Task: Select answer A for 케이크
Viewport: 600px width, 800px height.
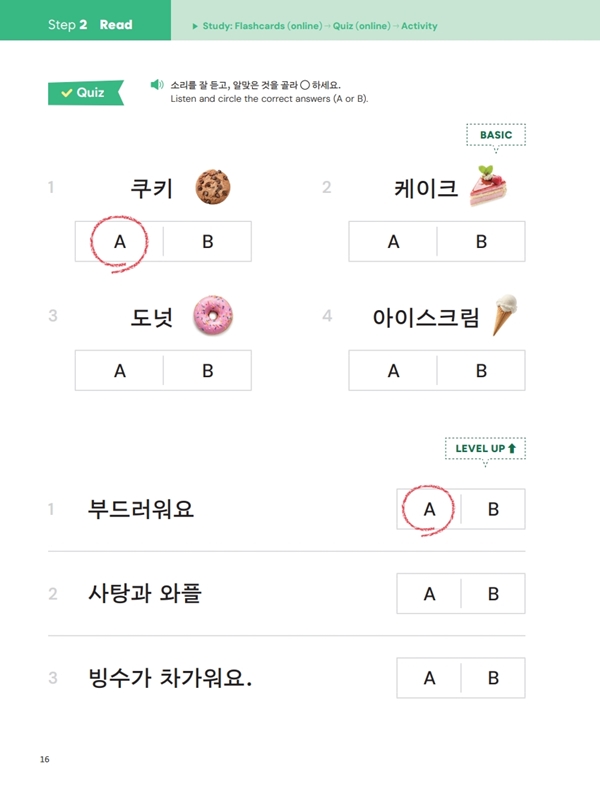Action: (393, 241)
